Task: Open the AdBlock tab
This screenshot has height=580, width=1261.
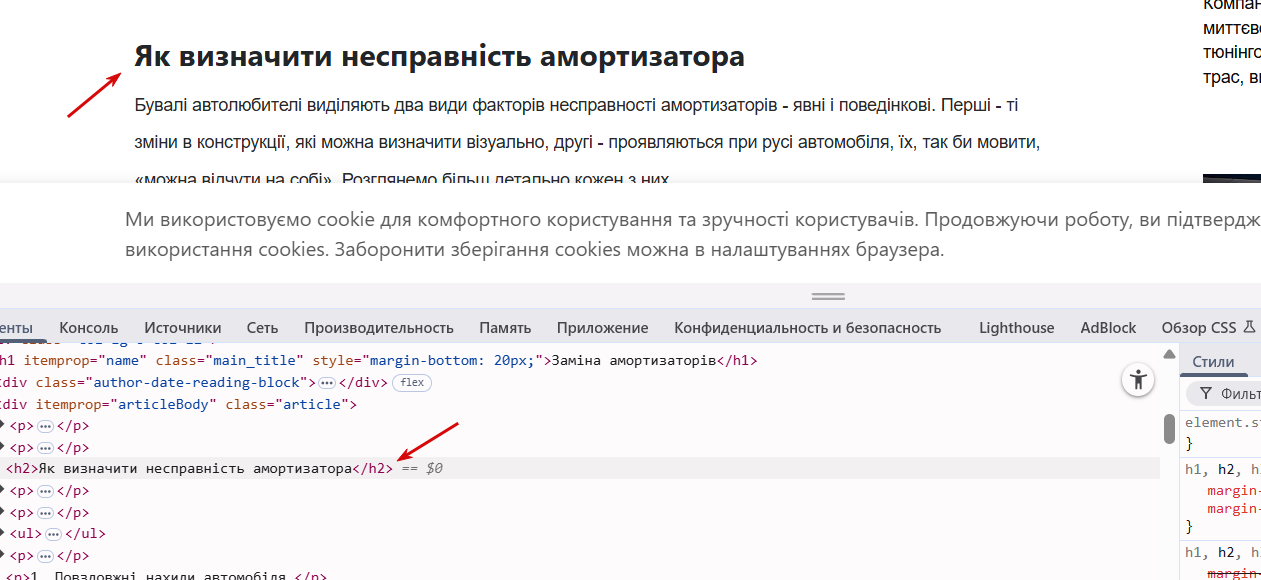Action: 1108,327
